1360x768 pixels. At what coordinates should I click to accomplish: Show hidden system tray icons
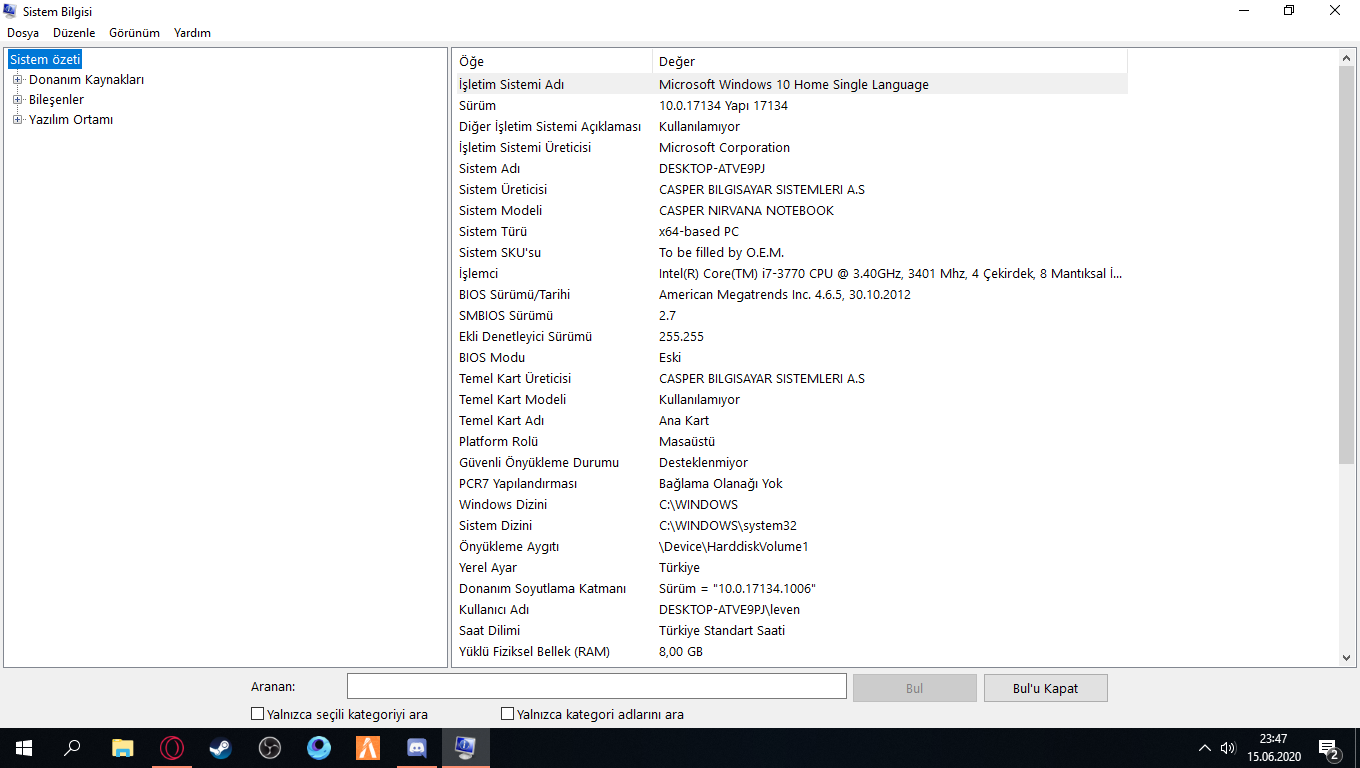point(1204,748)
